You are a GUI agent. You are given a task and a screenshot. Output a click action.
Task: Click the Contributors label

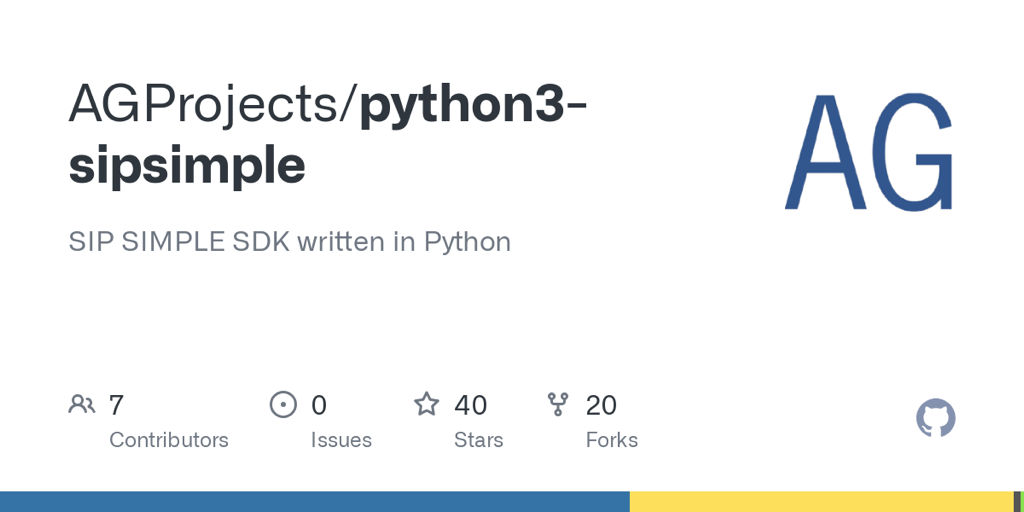168,440
